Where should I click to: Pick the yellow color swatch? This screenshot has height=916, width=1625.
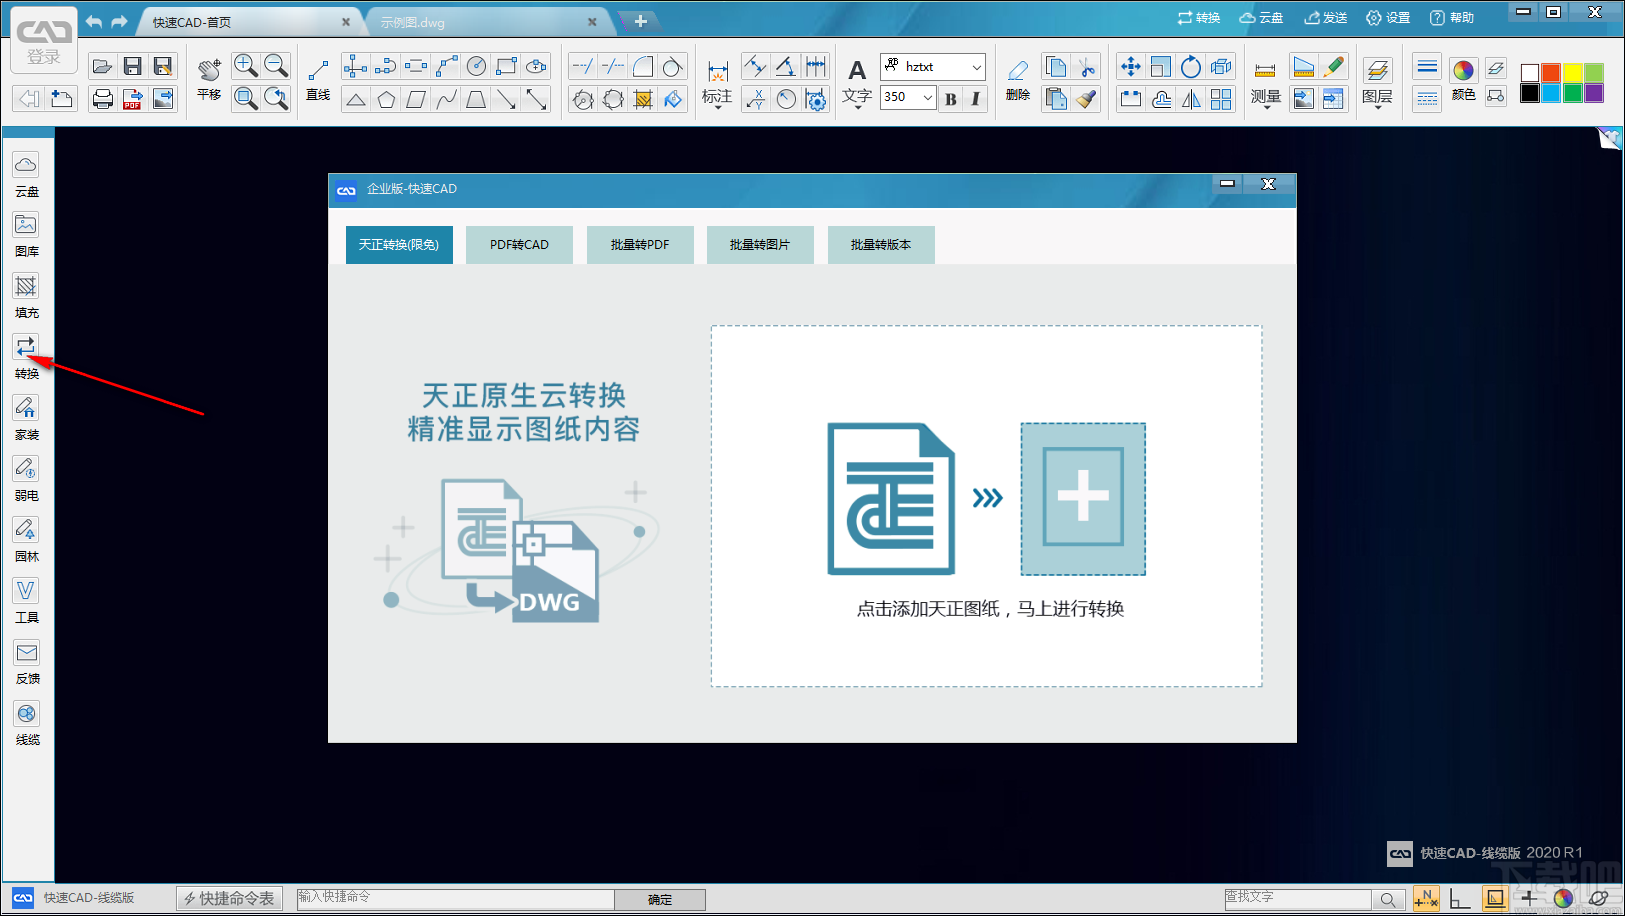pyautogui.click(x=1573, y=73)
